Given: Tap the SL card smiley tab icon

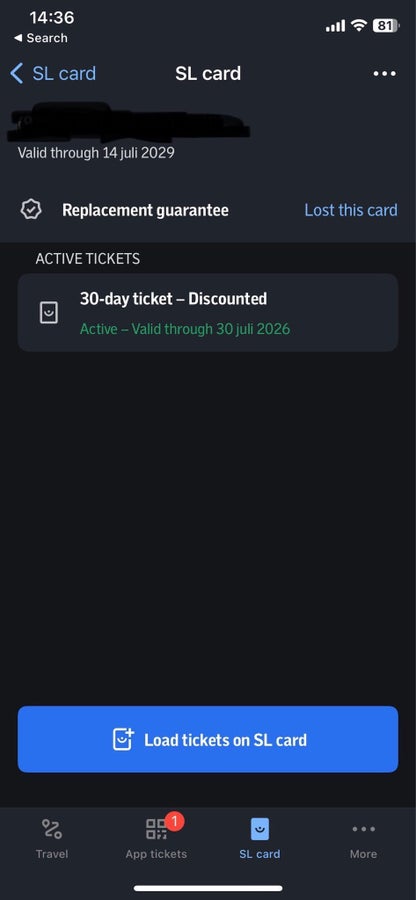Looking at the screenshot, I should 260,829.
